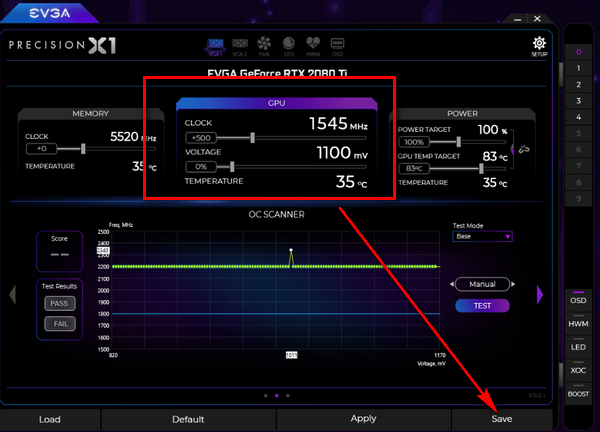Click the GPU panel header
This screenshot has width=600, height=432.
point(277,103)
